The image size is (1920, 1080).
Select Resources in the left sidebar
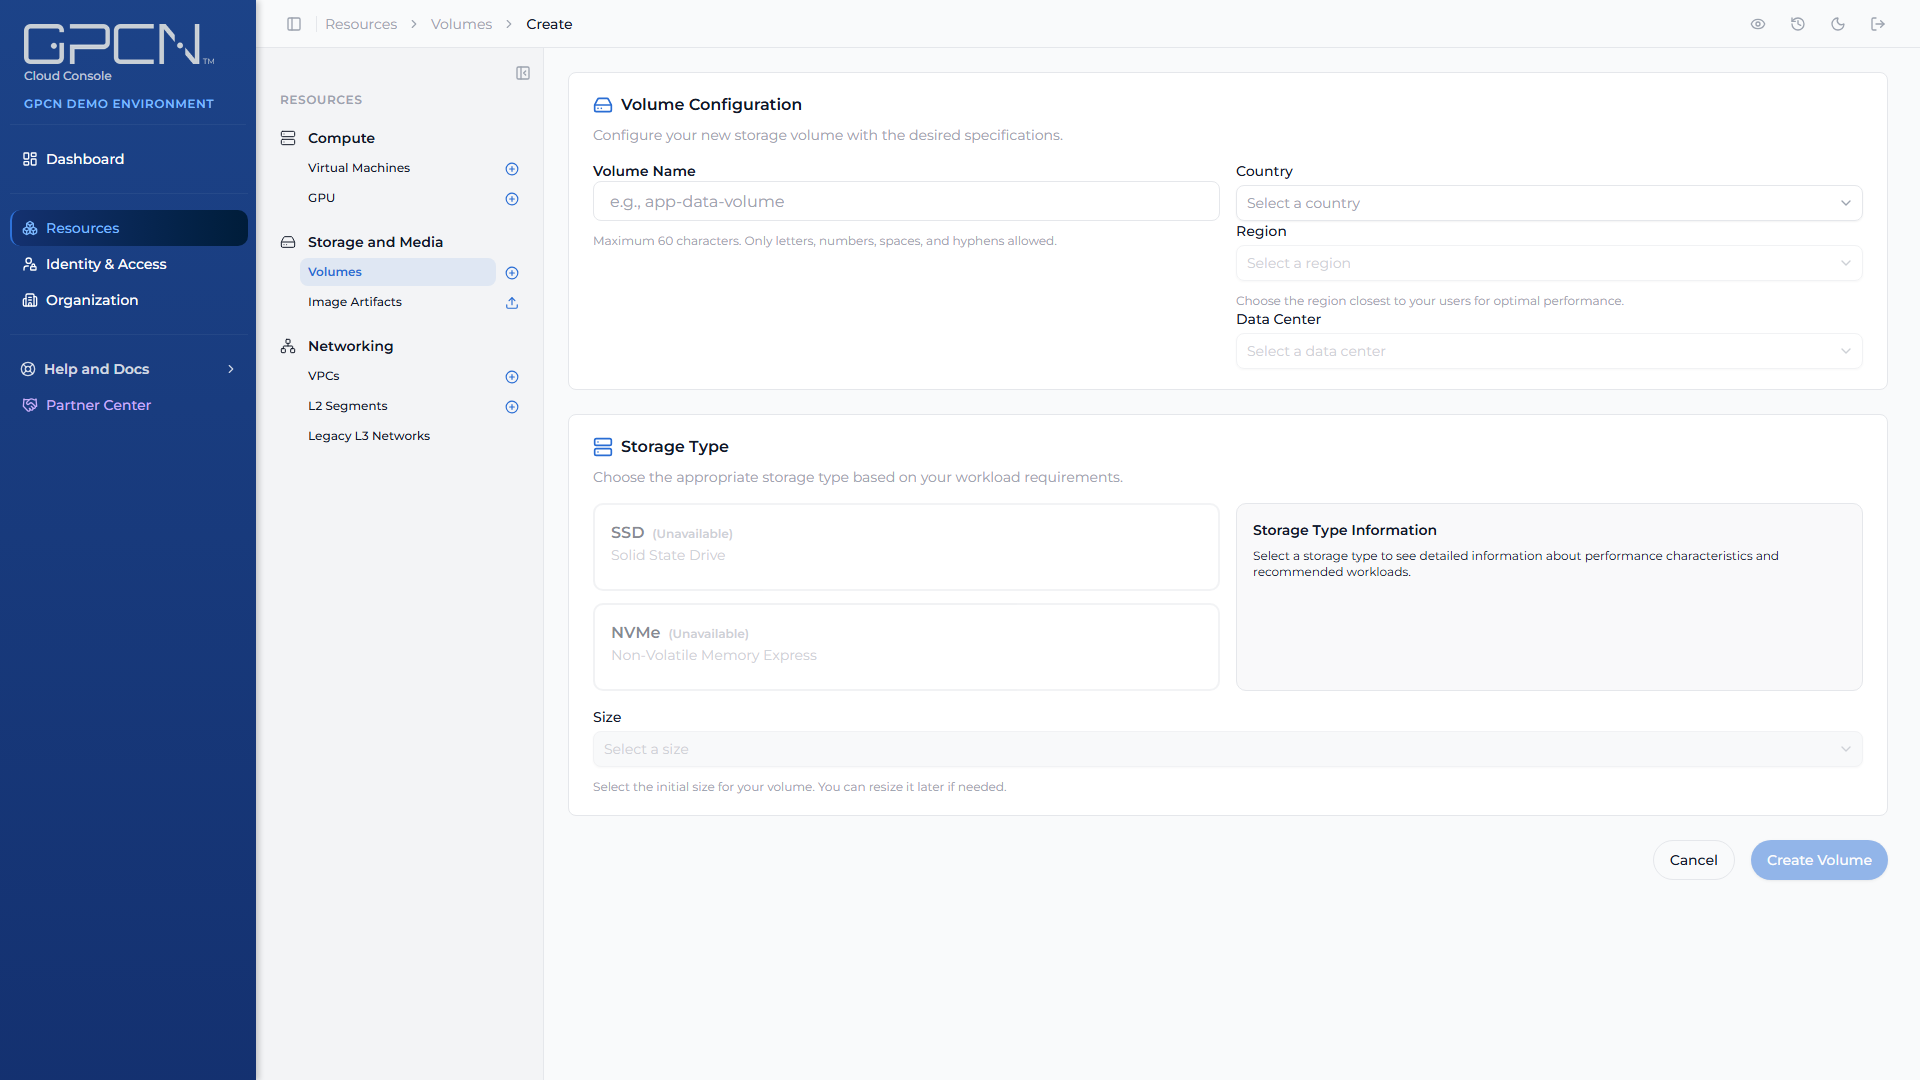coord(129,228)
